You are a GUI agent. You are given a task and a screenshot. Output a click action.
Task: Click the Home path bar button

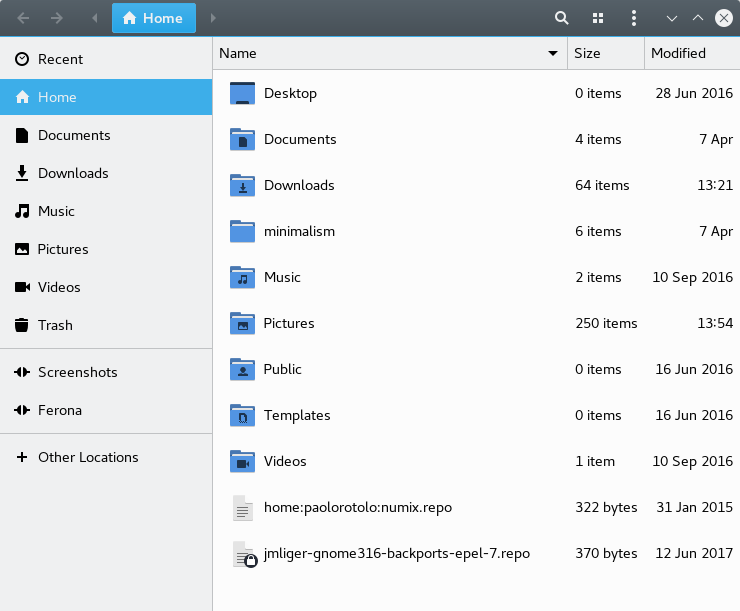tap(153, 18)
